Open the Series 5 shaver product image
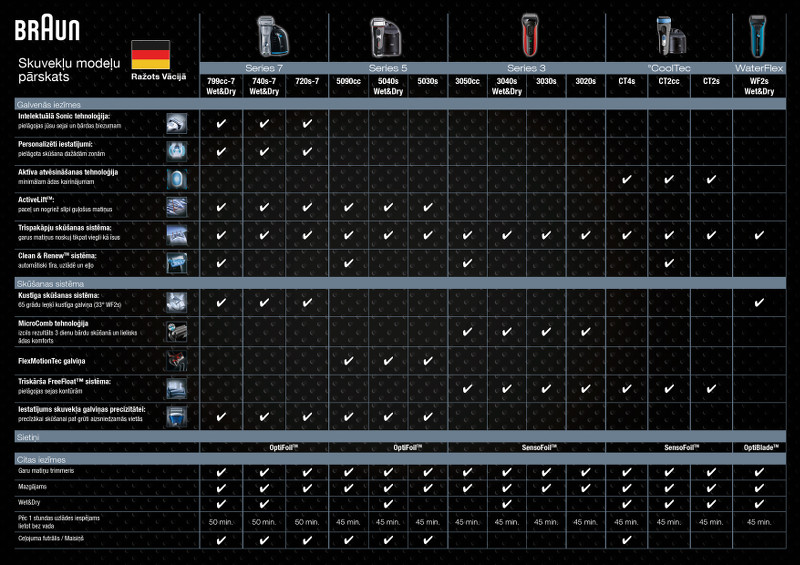The height and width of the screenshot is (565, 800). tap(386, 37)
